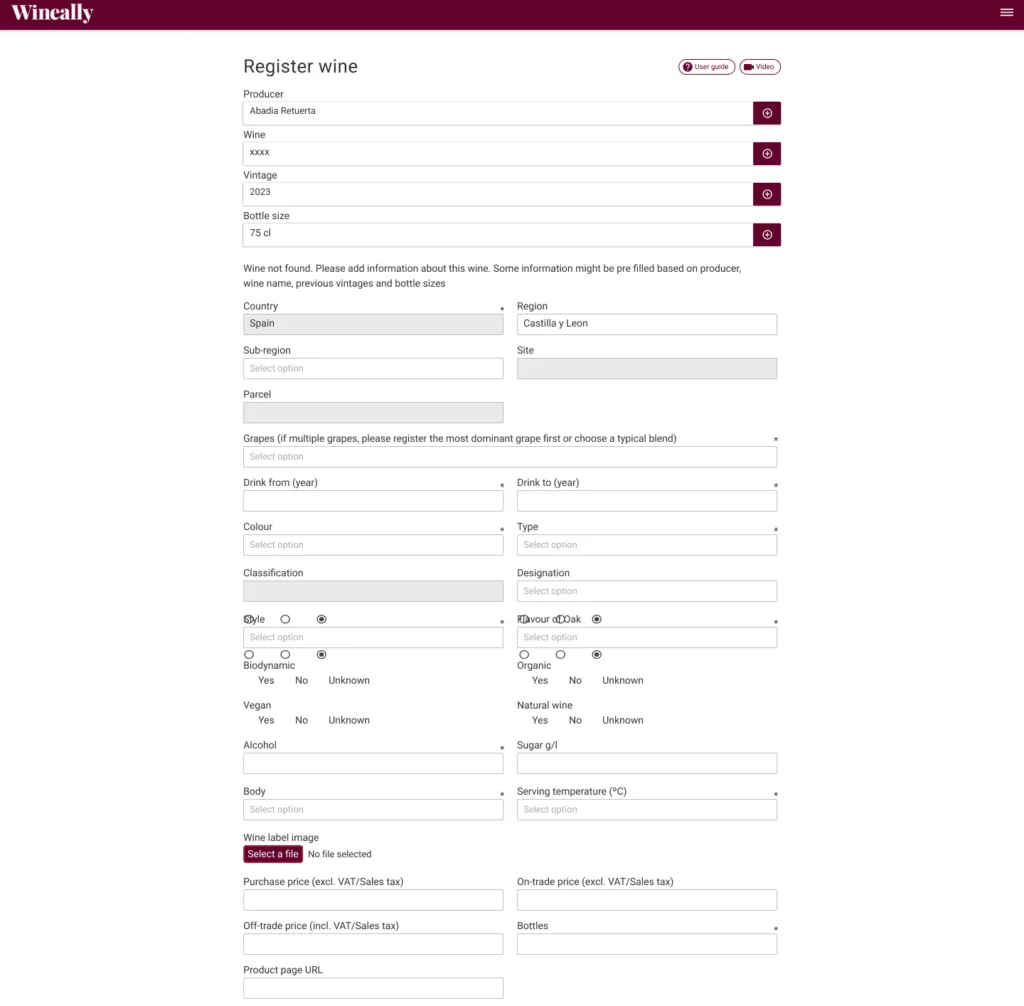Click the filled radio button beside Flavour of Oak label
This screenshot has height=1006, width=1024.
(x=596, y=619)
